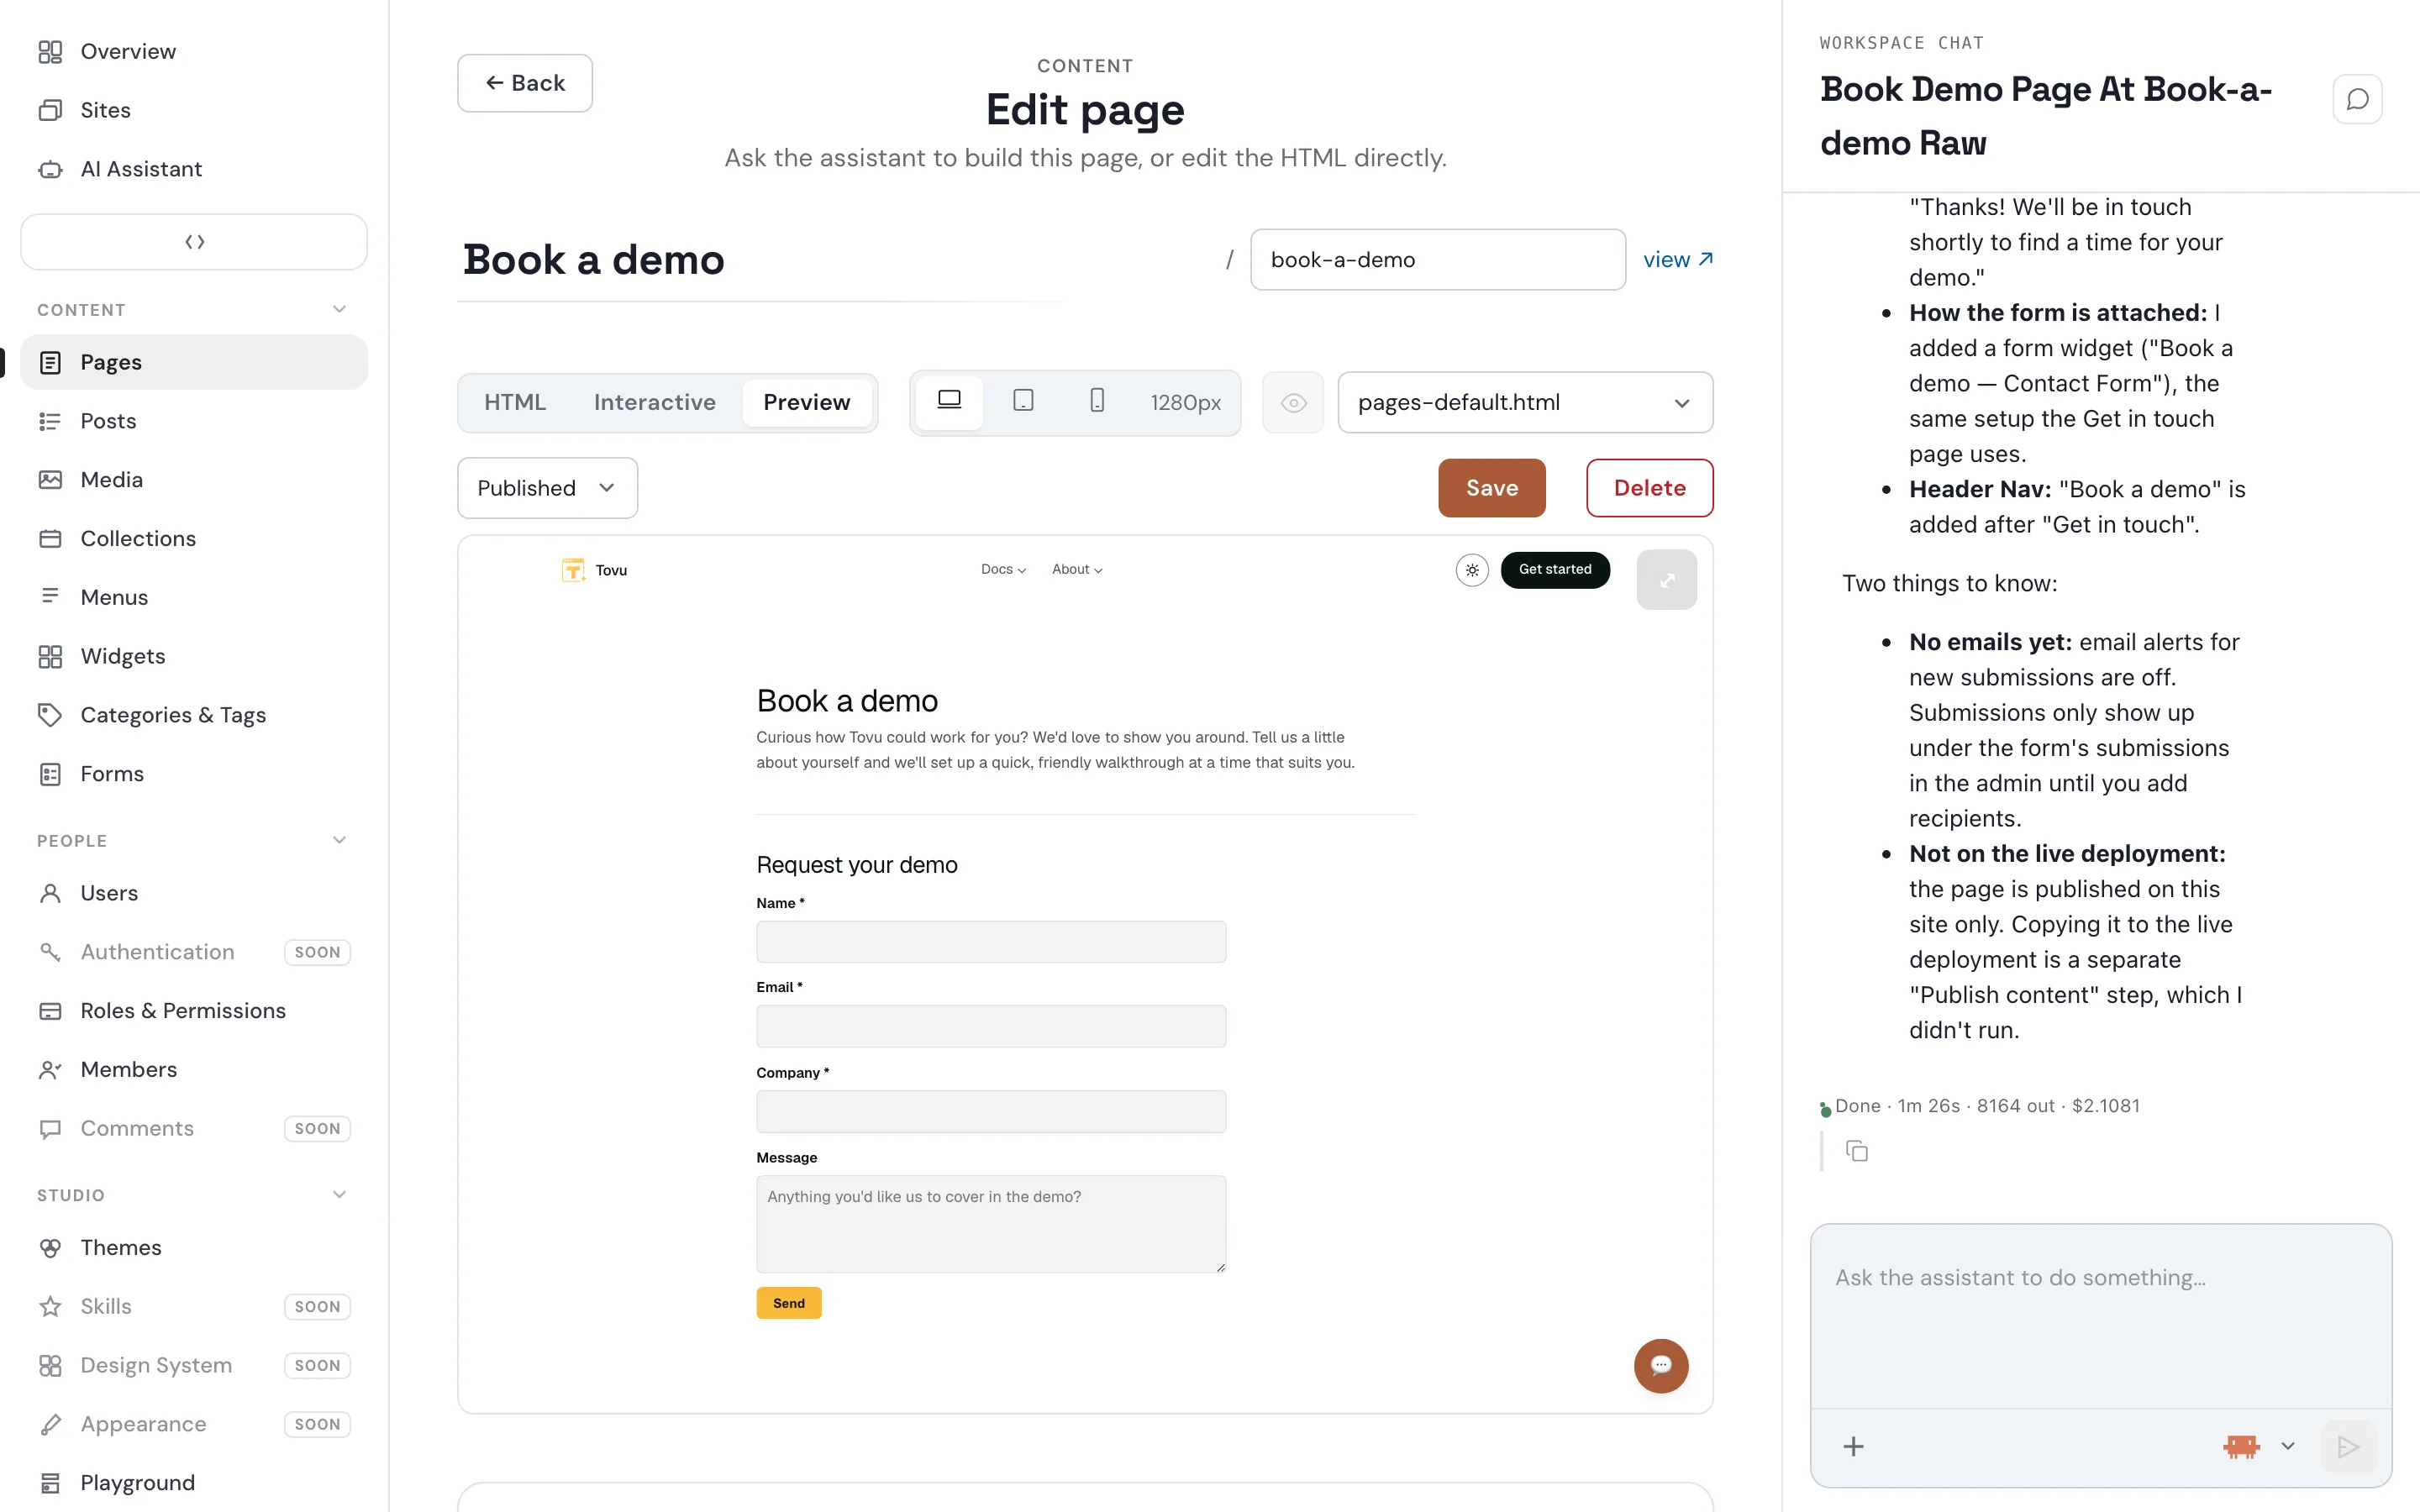Click Get started in preview
The width and height of the screenshot is (2420, 1512).
(x=1555, y=570)
